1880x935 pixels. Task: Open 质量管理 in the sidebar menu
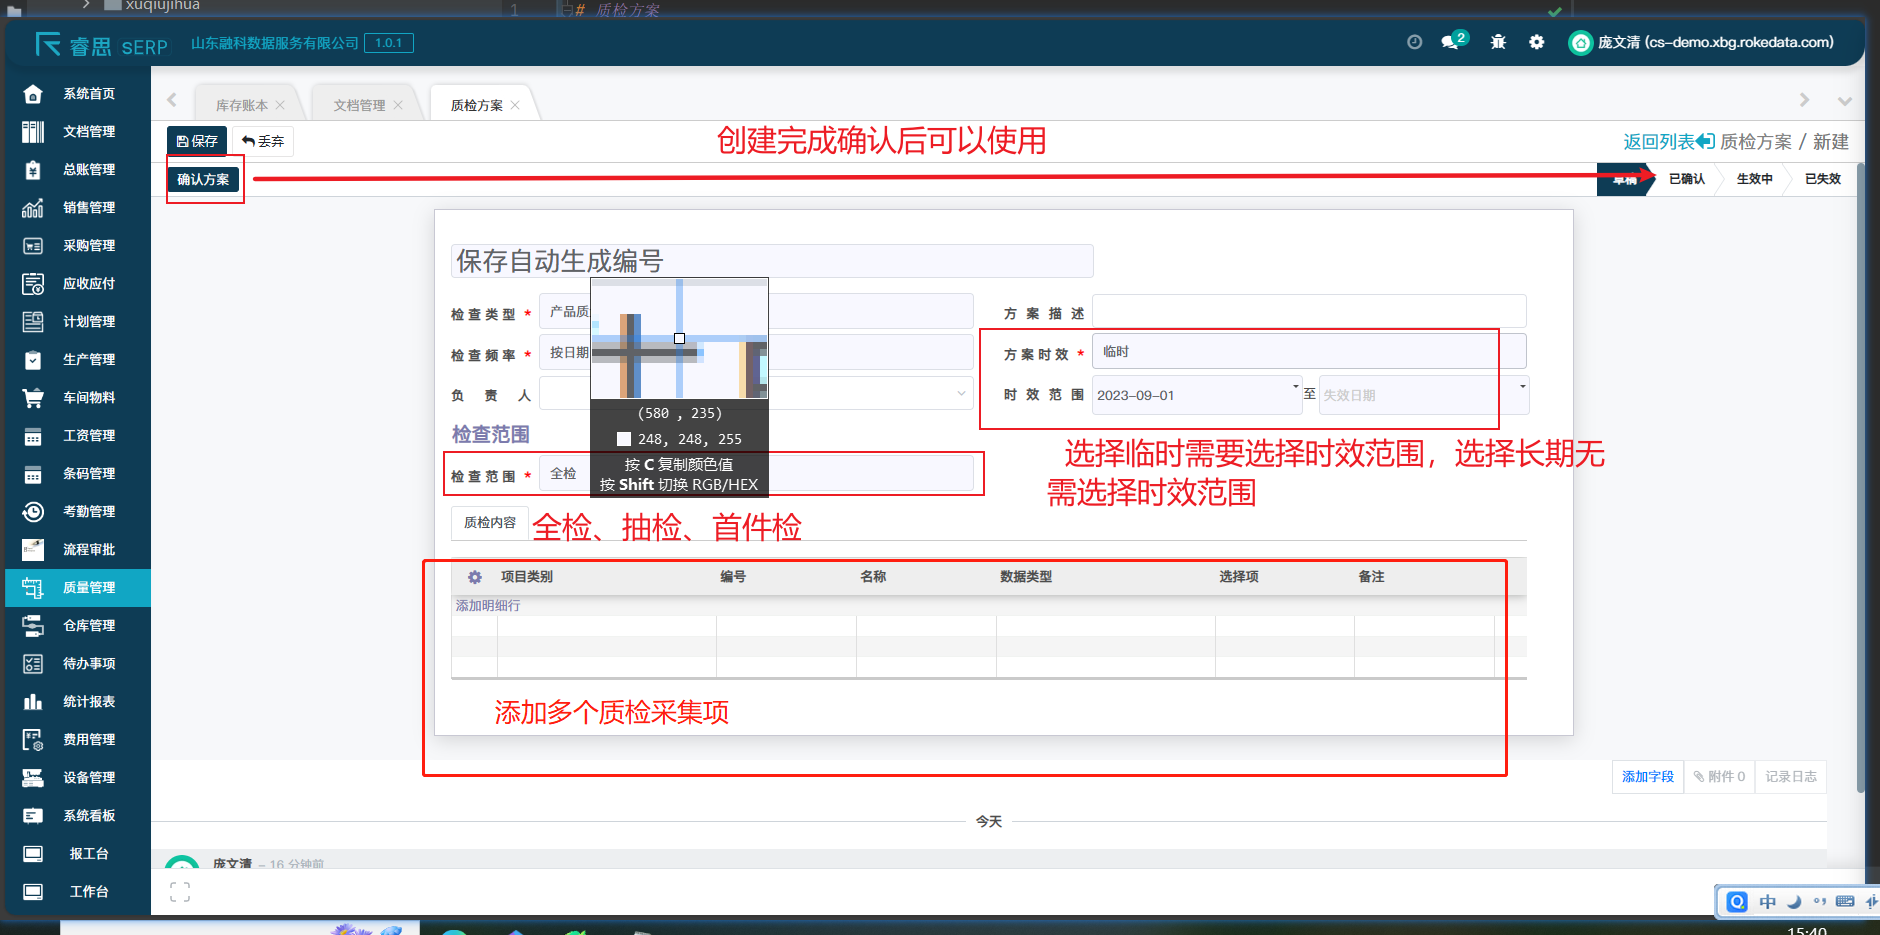tap(89, 588)
